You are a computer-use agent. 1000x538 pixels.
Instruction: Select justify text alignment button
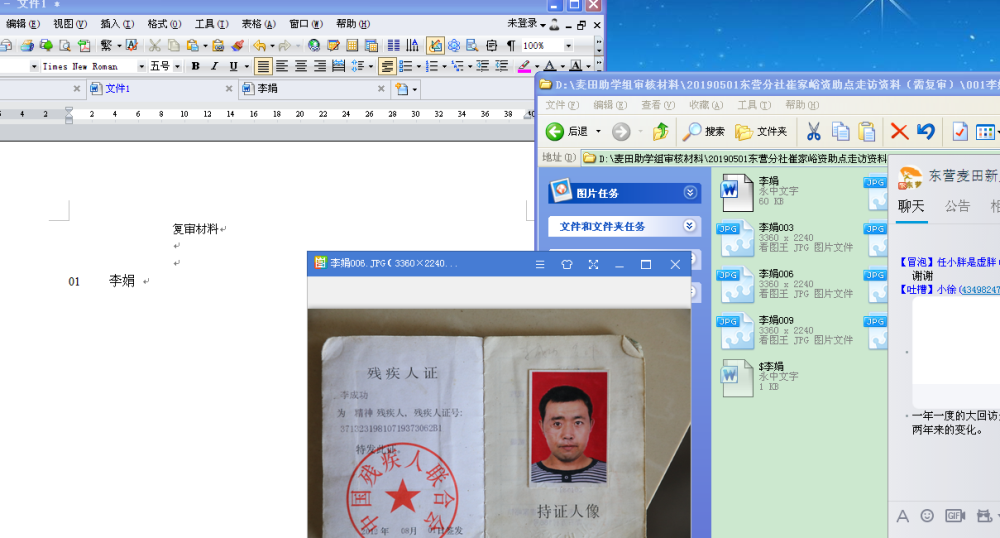(263, 66)
